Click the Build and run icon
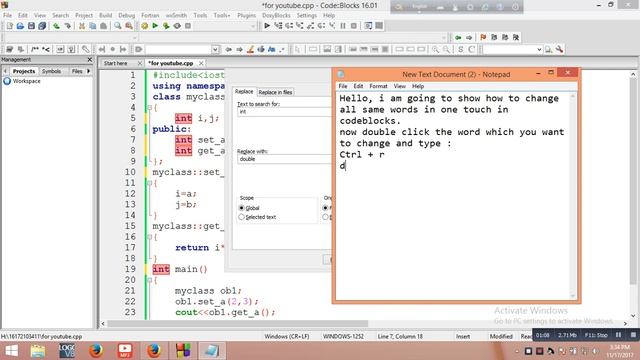Screen dimensions: 640x360 coord(166,26)
